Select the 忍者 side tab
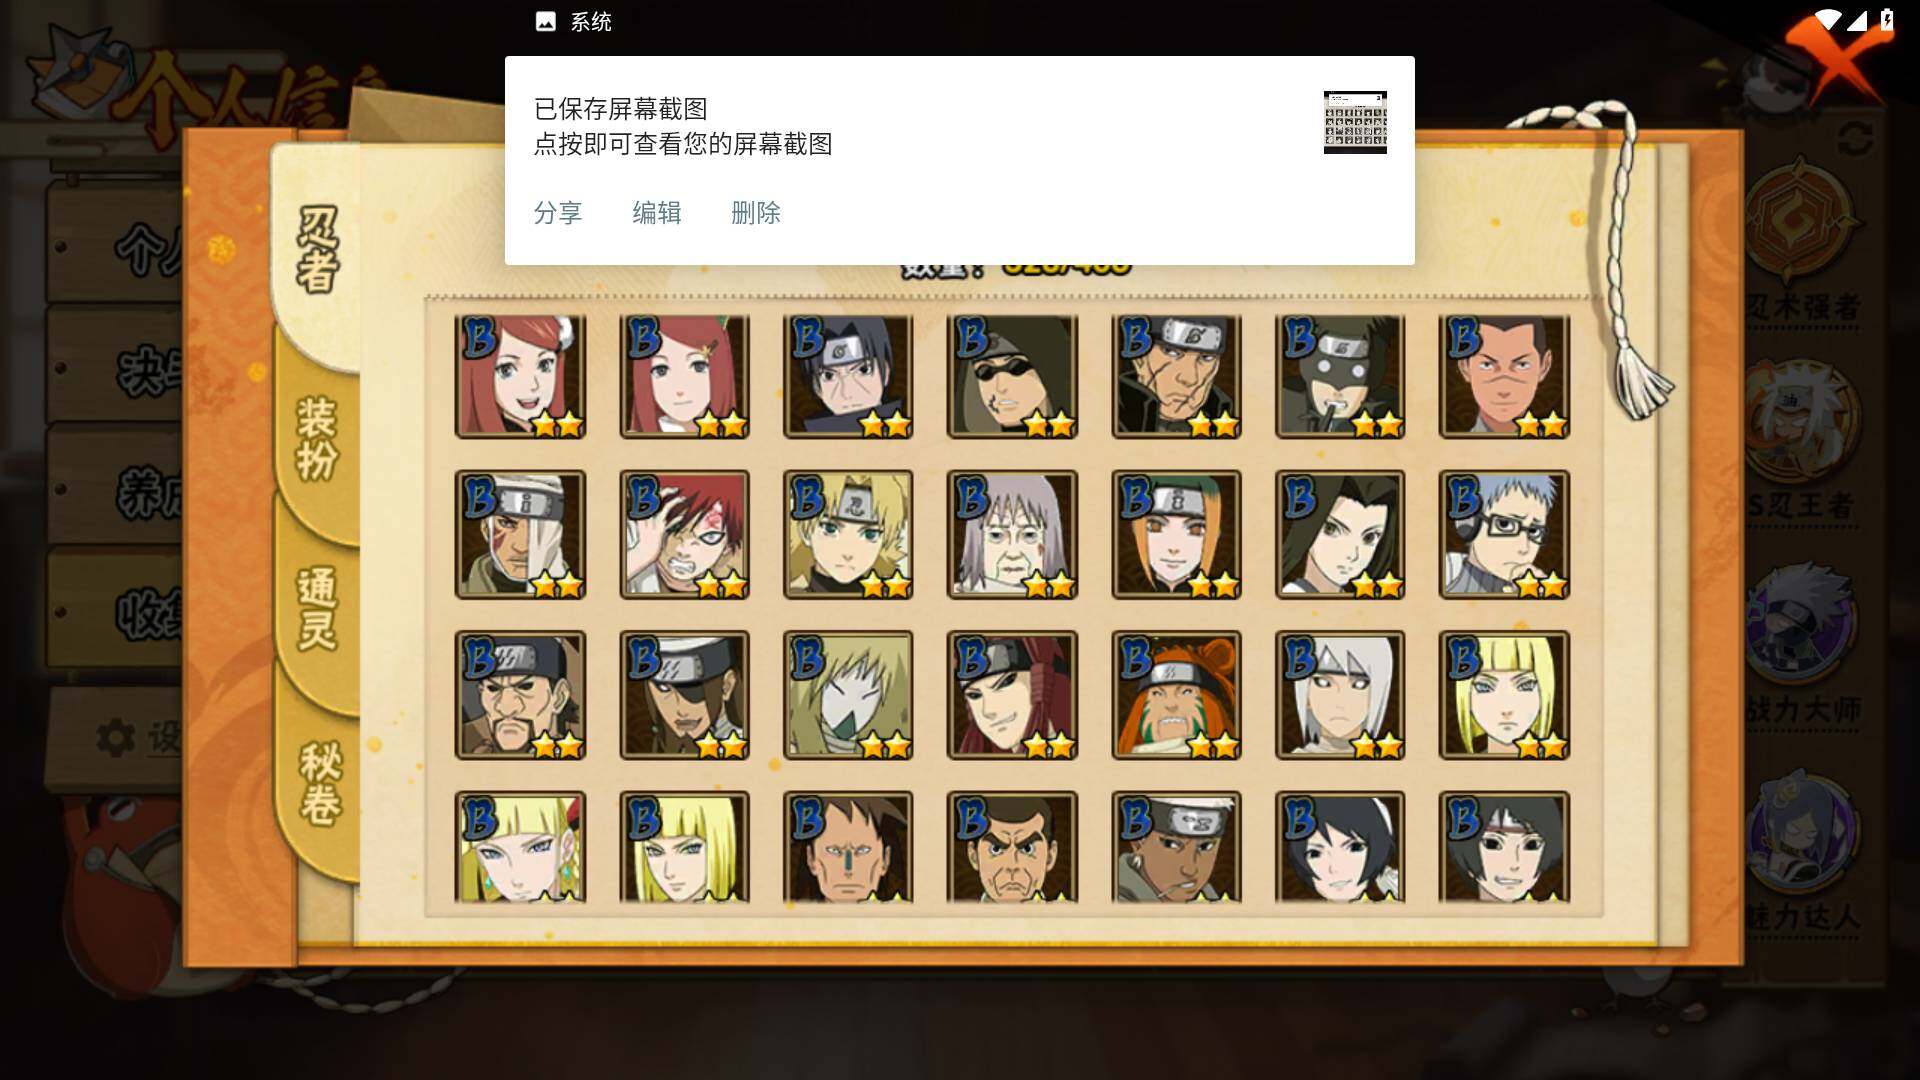The image size is (1920, 1080). [318, 250]
